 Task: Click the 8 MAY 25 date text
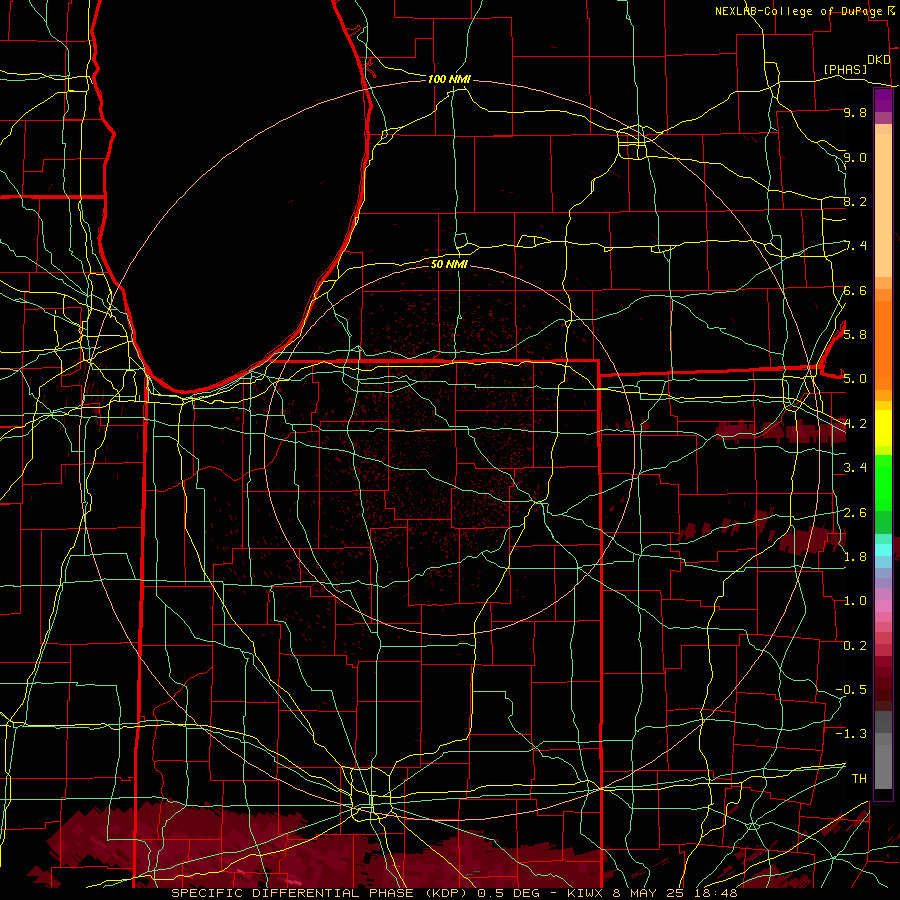(x=650, y=893)
